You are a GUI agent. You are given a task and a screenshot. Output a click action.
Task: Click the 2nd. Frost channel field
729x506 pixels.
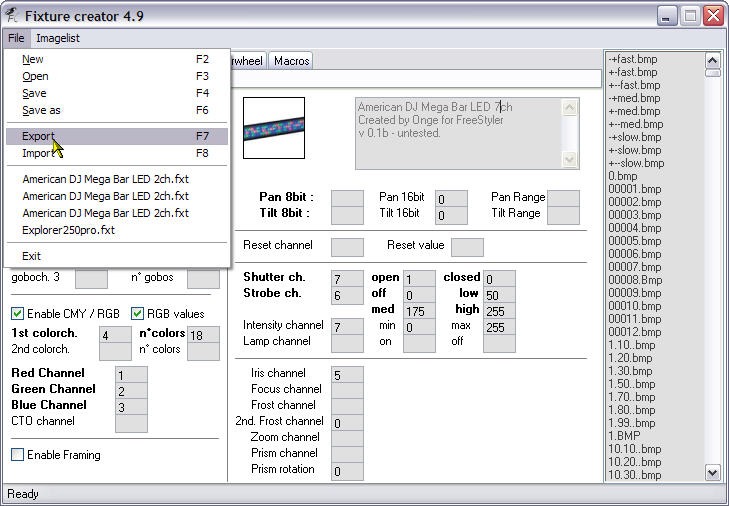(x=347, y=423)
